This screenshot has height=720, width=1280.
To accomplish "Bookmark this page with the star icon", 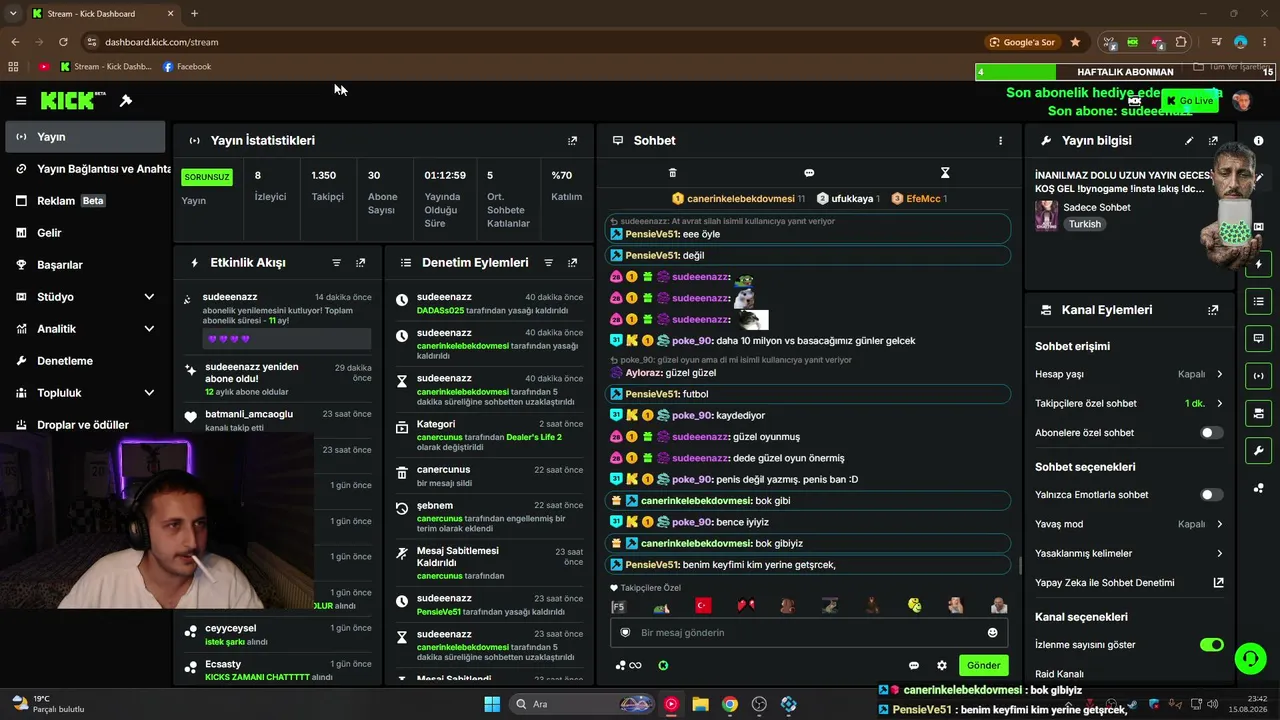I will tap(1075, 42).
